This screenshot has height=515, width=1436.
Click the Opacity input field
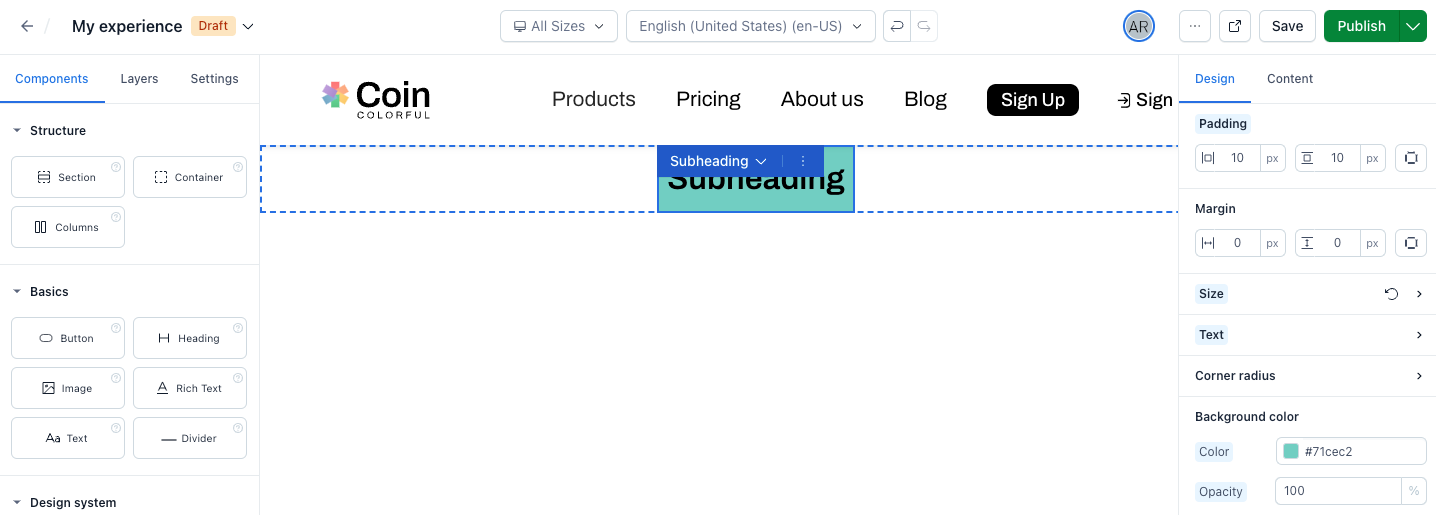coord(1338,491)
